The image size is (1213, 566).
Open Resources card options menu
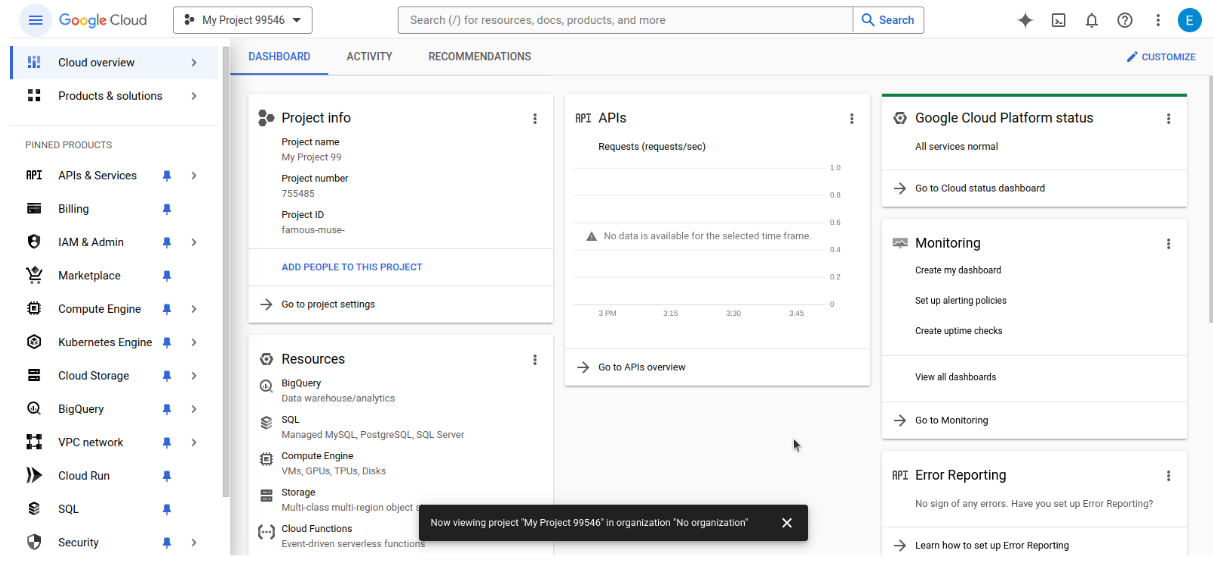(535, 360)
